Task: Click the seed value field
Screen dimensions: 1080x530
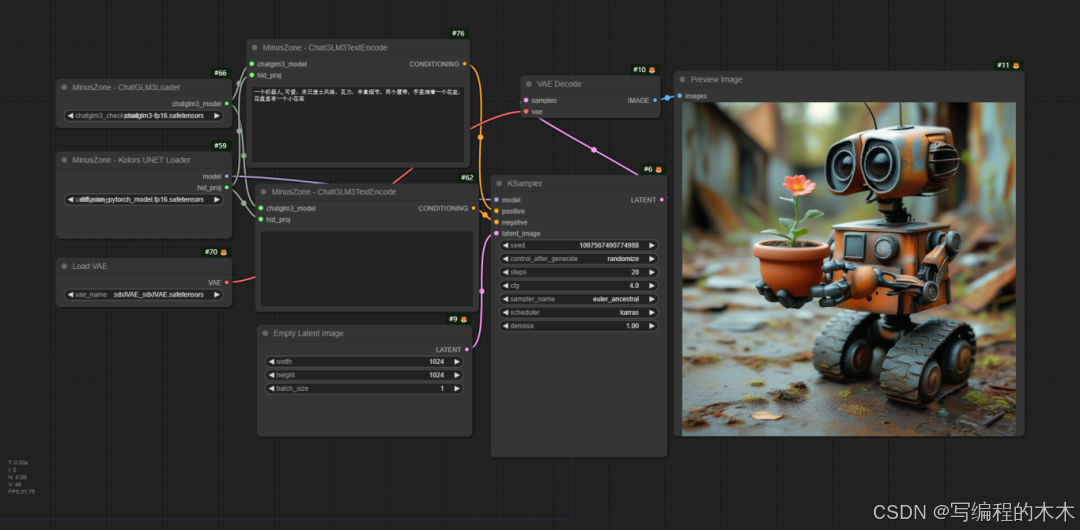Action: click(579, 245)
